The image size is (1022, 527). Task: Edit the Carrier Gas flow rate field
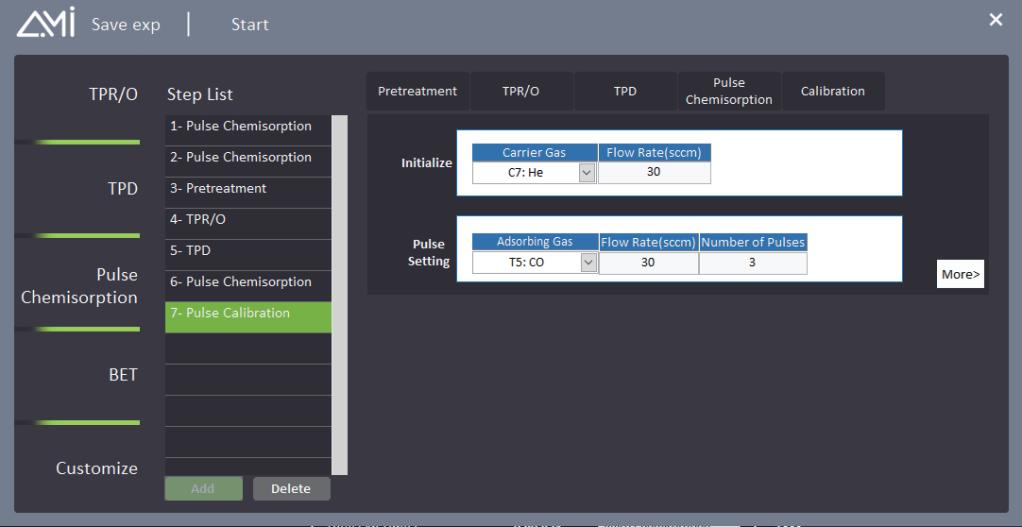click(x=654, y=172)
